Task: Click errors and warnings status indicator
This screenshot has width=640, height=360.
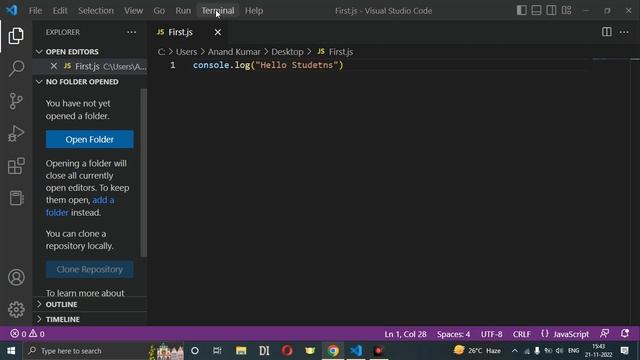Action: [x=27, y=334]
